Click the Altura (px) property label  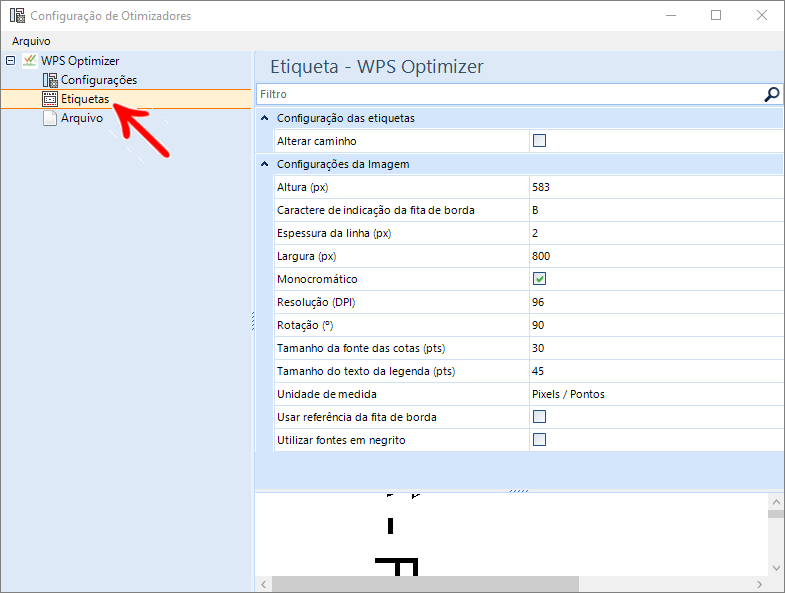pyautogui.click(x=302, y=187)
